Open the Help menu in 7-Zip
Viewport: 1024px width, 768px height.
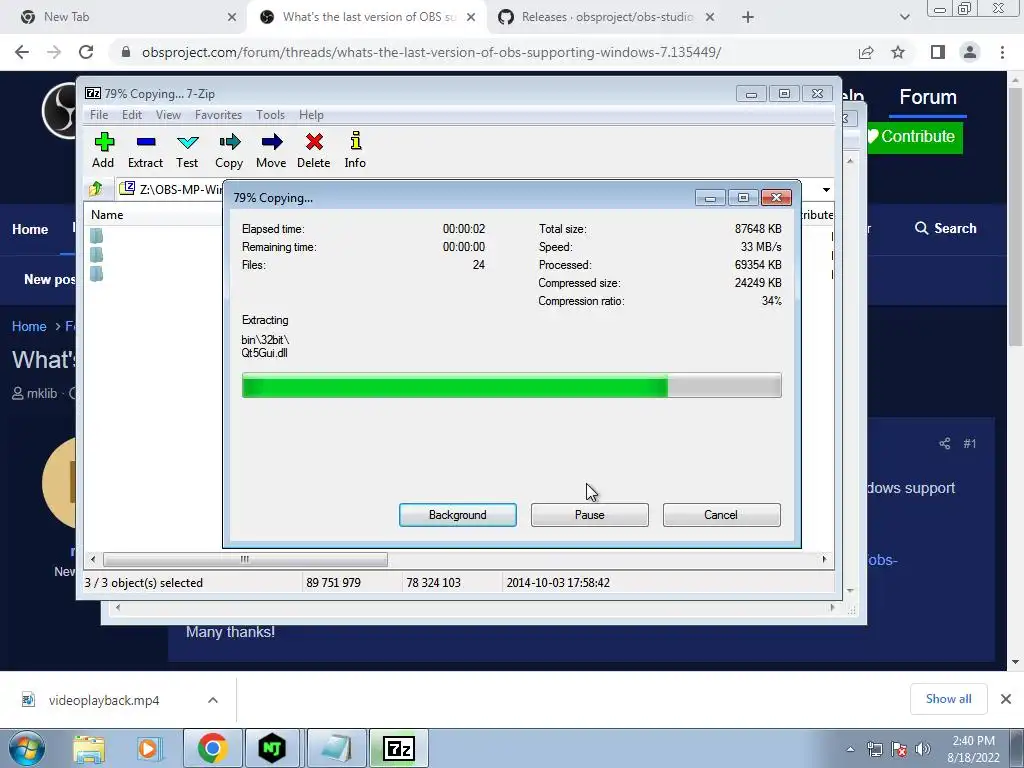[x=312, y=115]
